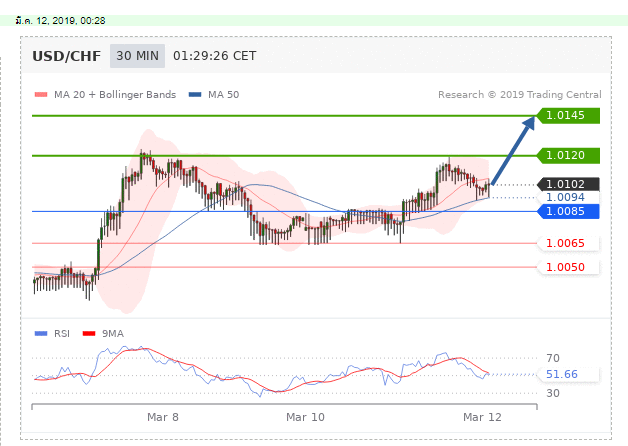Click the RSI 30 level label
The width and height of the screenshot is (628, 446).
click(x=553, y=393)
